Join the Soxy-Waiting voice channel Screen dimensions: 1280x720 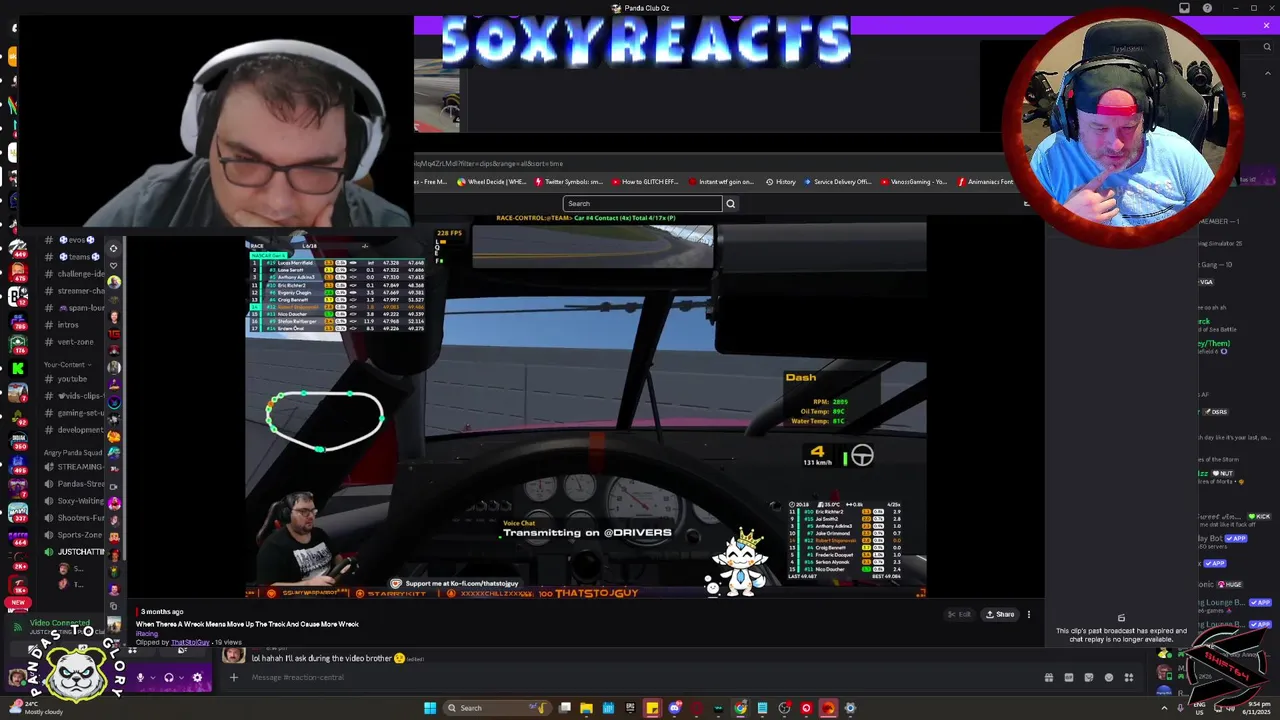(76, 501)
